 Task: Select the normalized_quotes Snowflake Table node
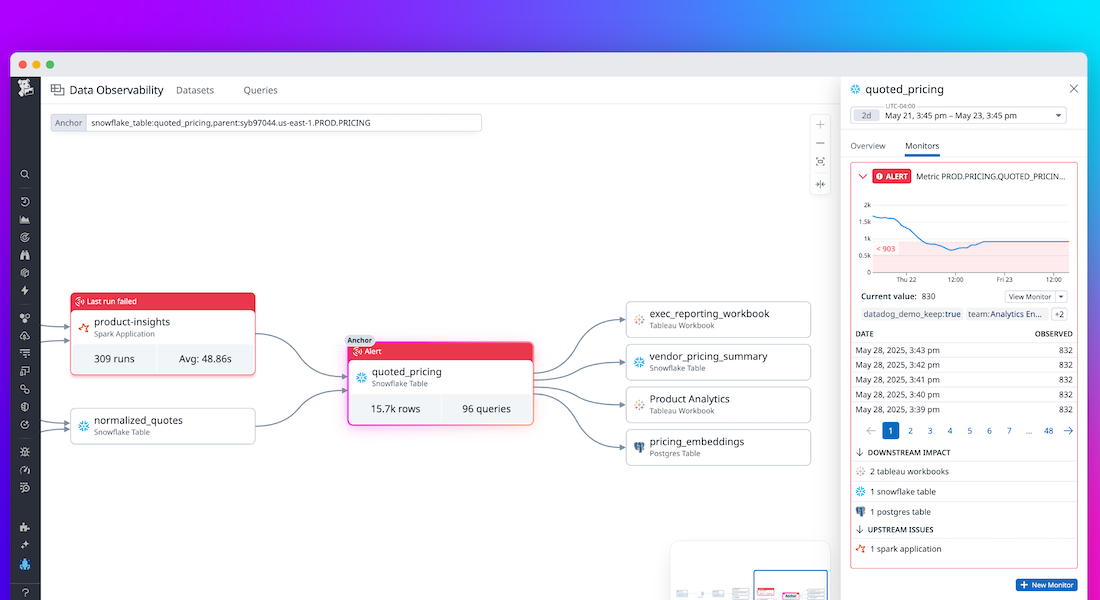point(163,426)
